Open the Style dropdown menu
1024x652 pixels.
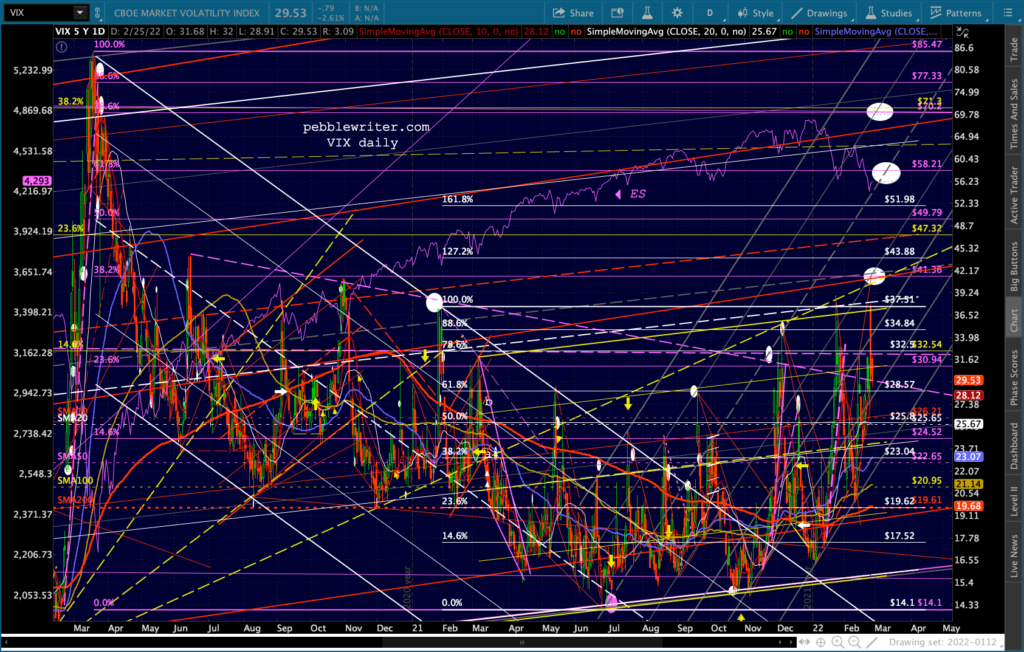click(x=756, y=12)
